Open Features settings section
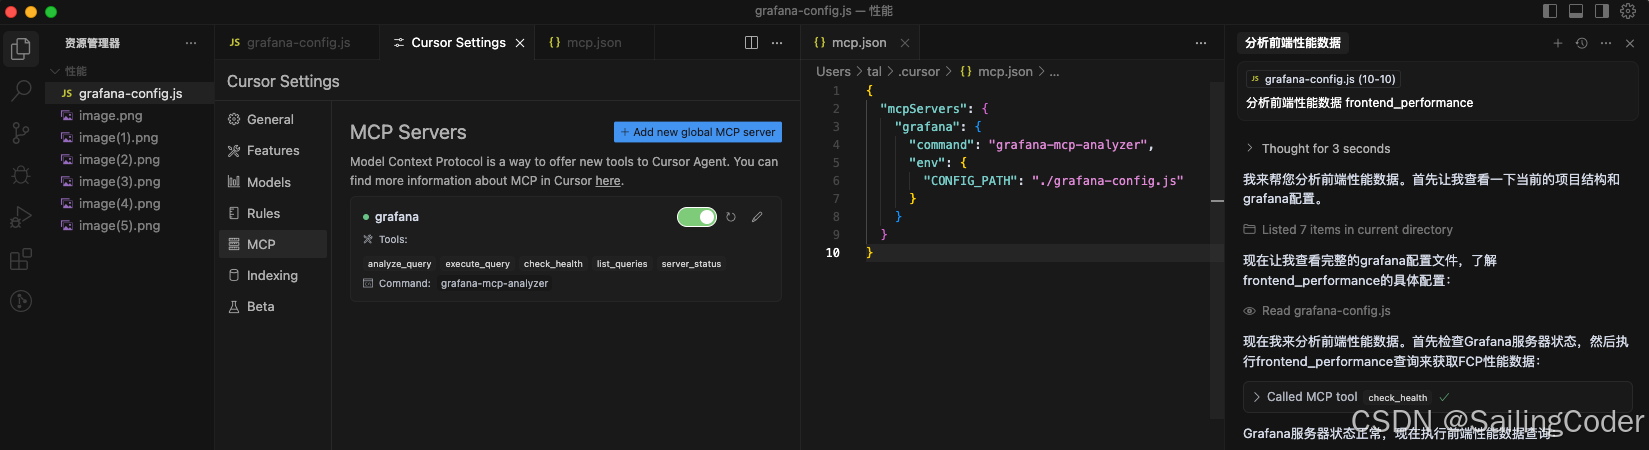This screenshot has height=450, width=1649. [x=273, y=150]
